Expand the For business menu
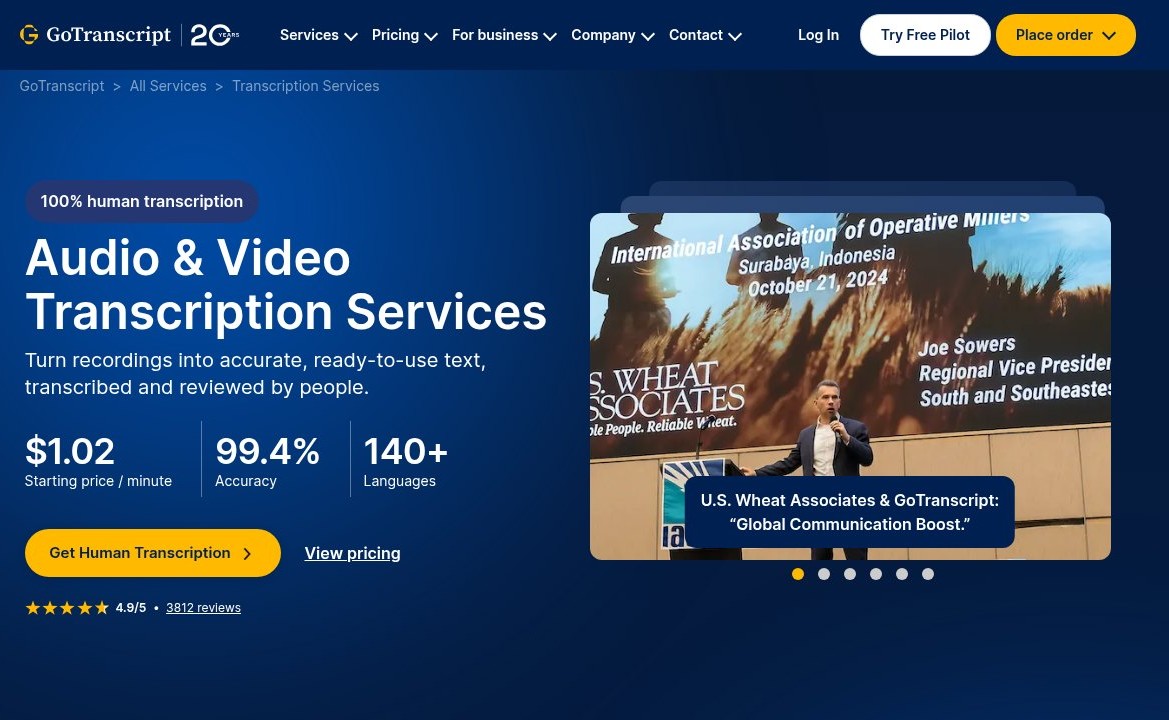The image size is (1169, 720). pyautogui.click(x=504, y=35)
